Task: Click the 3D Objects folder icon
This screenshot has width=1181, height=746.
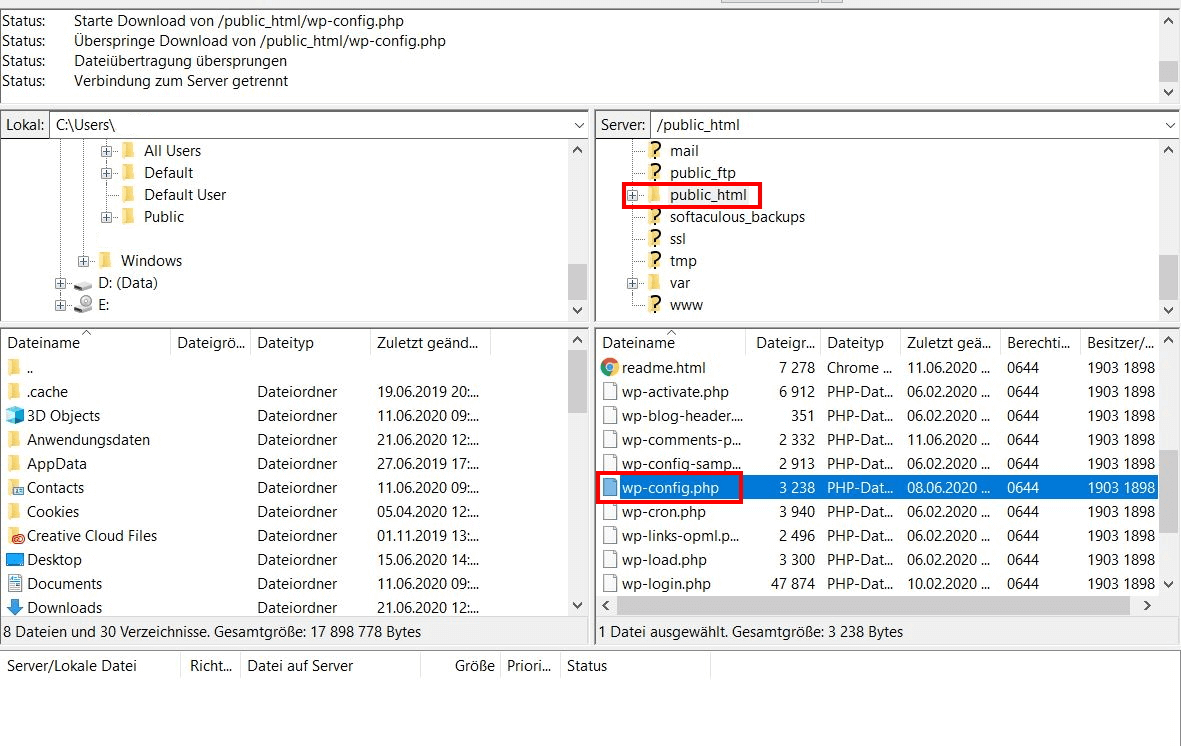Action: tap(14, 415)
